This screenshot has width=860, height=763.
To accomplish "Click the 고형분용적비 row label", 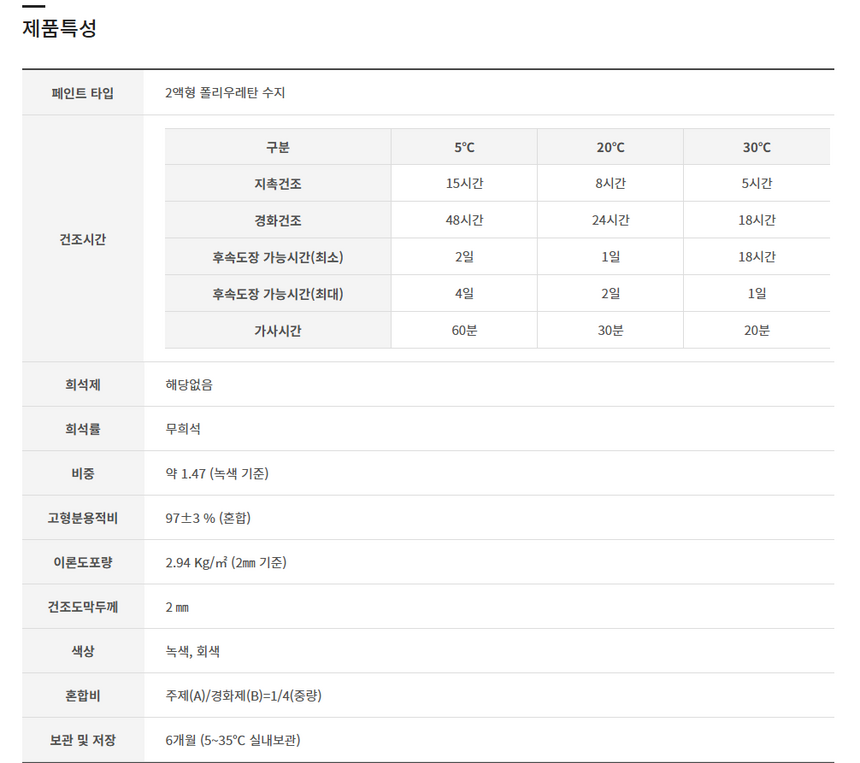I will (x=83, y=518).
